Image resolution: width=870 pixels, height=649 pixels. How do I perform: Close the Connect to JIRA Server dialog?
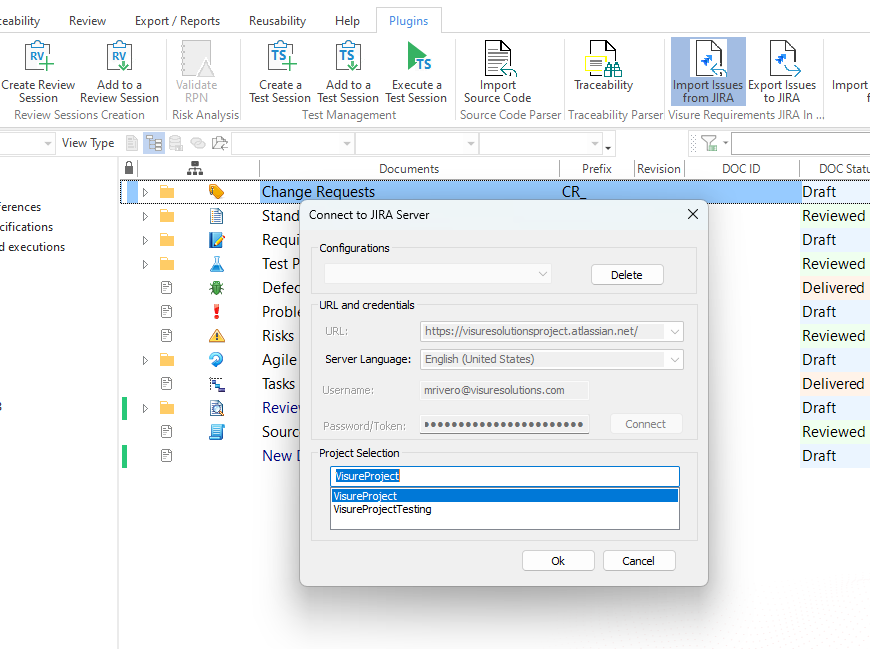tap(693, 214)
